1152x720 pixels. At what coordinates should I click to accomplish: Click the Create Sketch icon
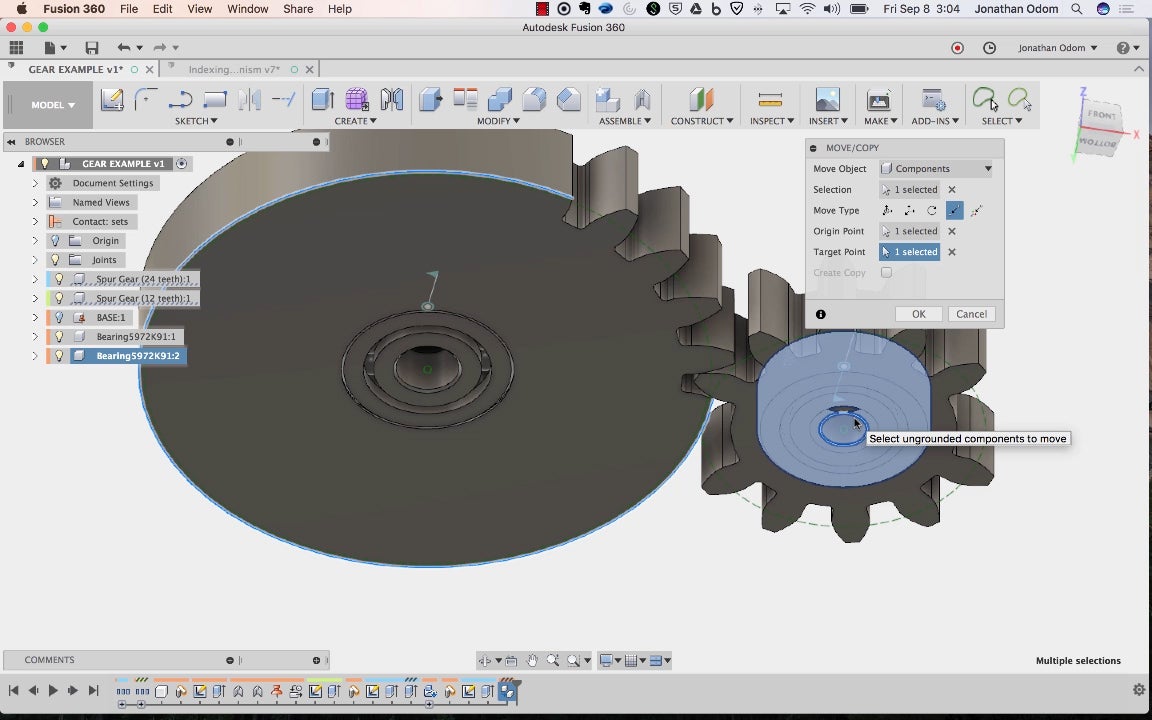point(112,99)
